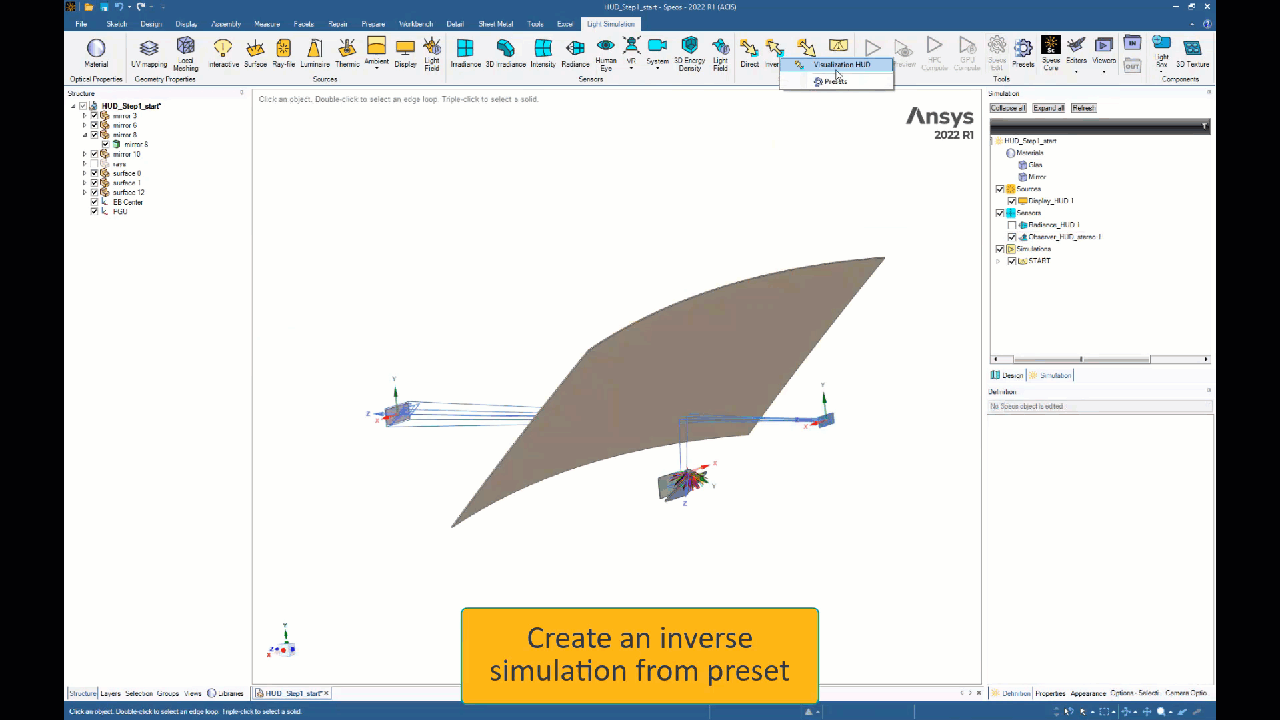
Task: Open the Properties tab at bottom right
Action: point(1050,693)
